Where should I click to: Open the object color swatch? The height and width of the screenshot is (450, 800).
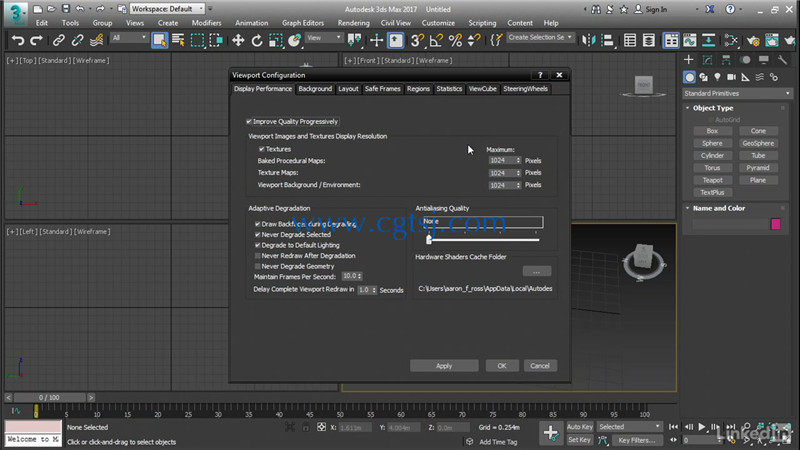776,224
